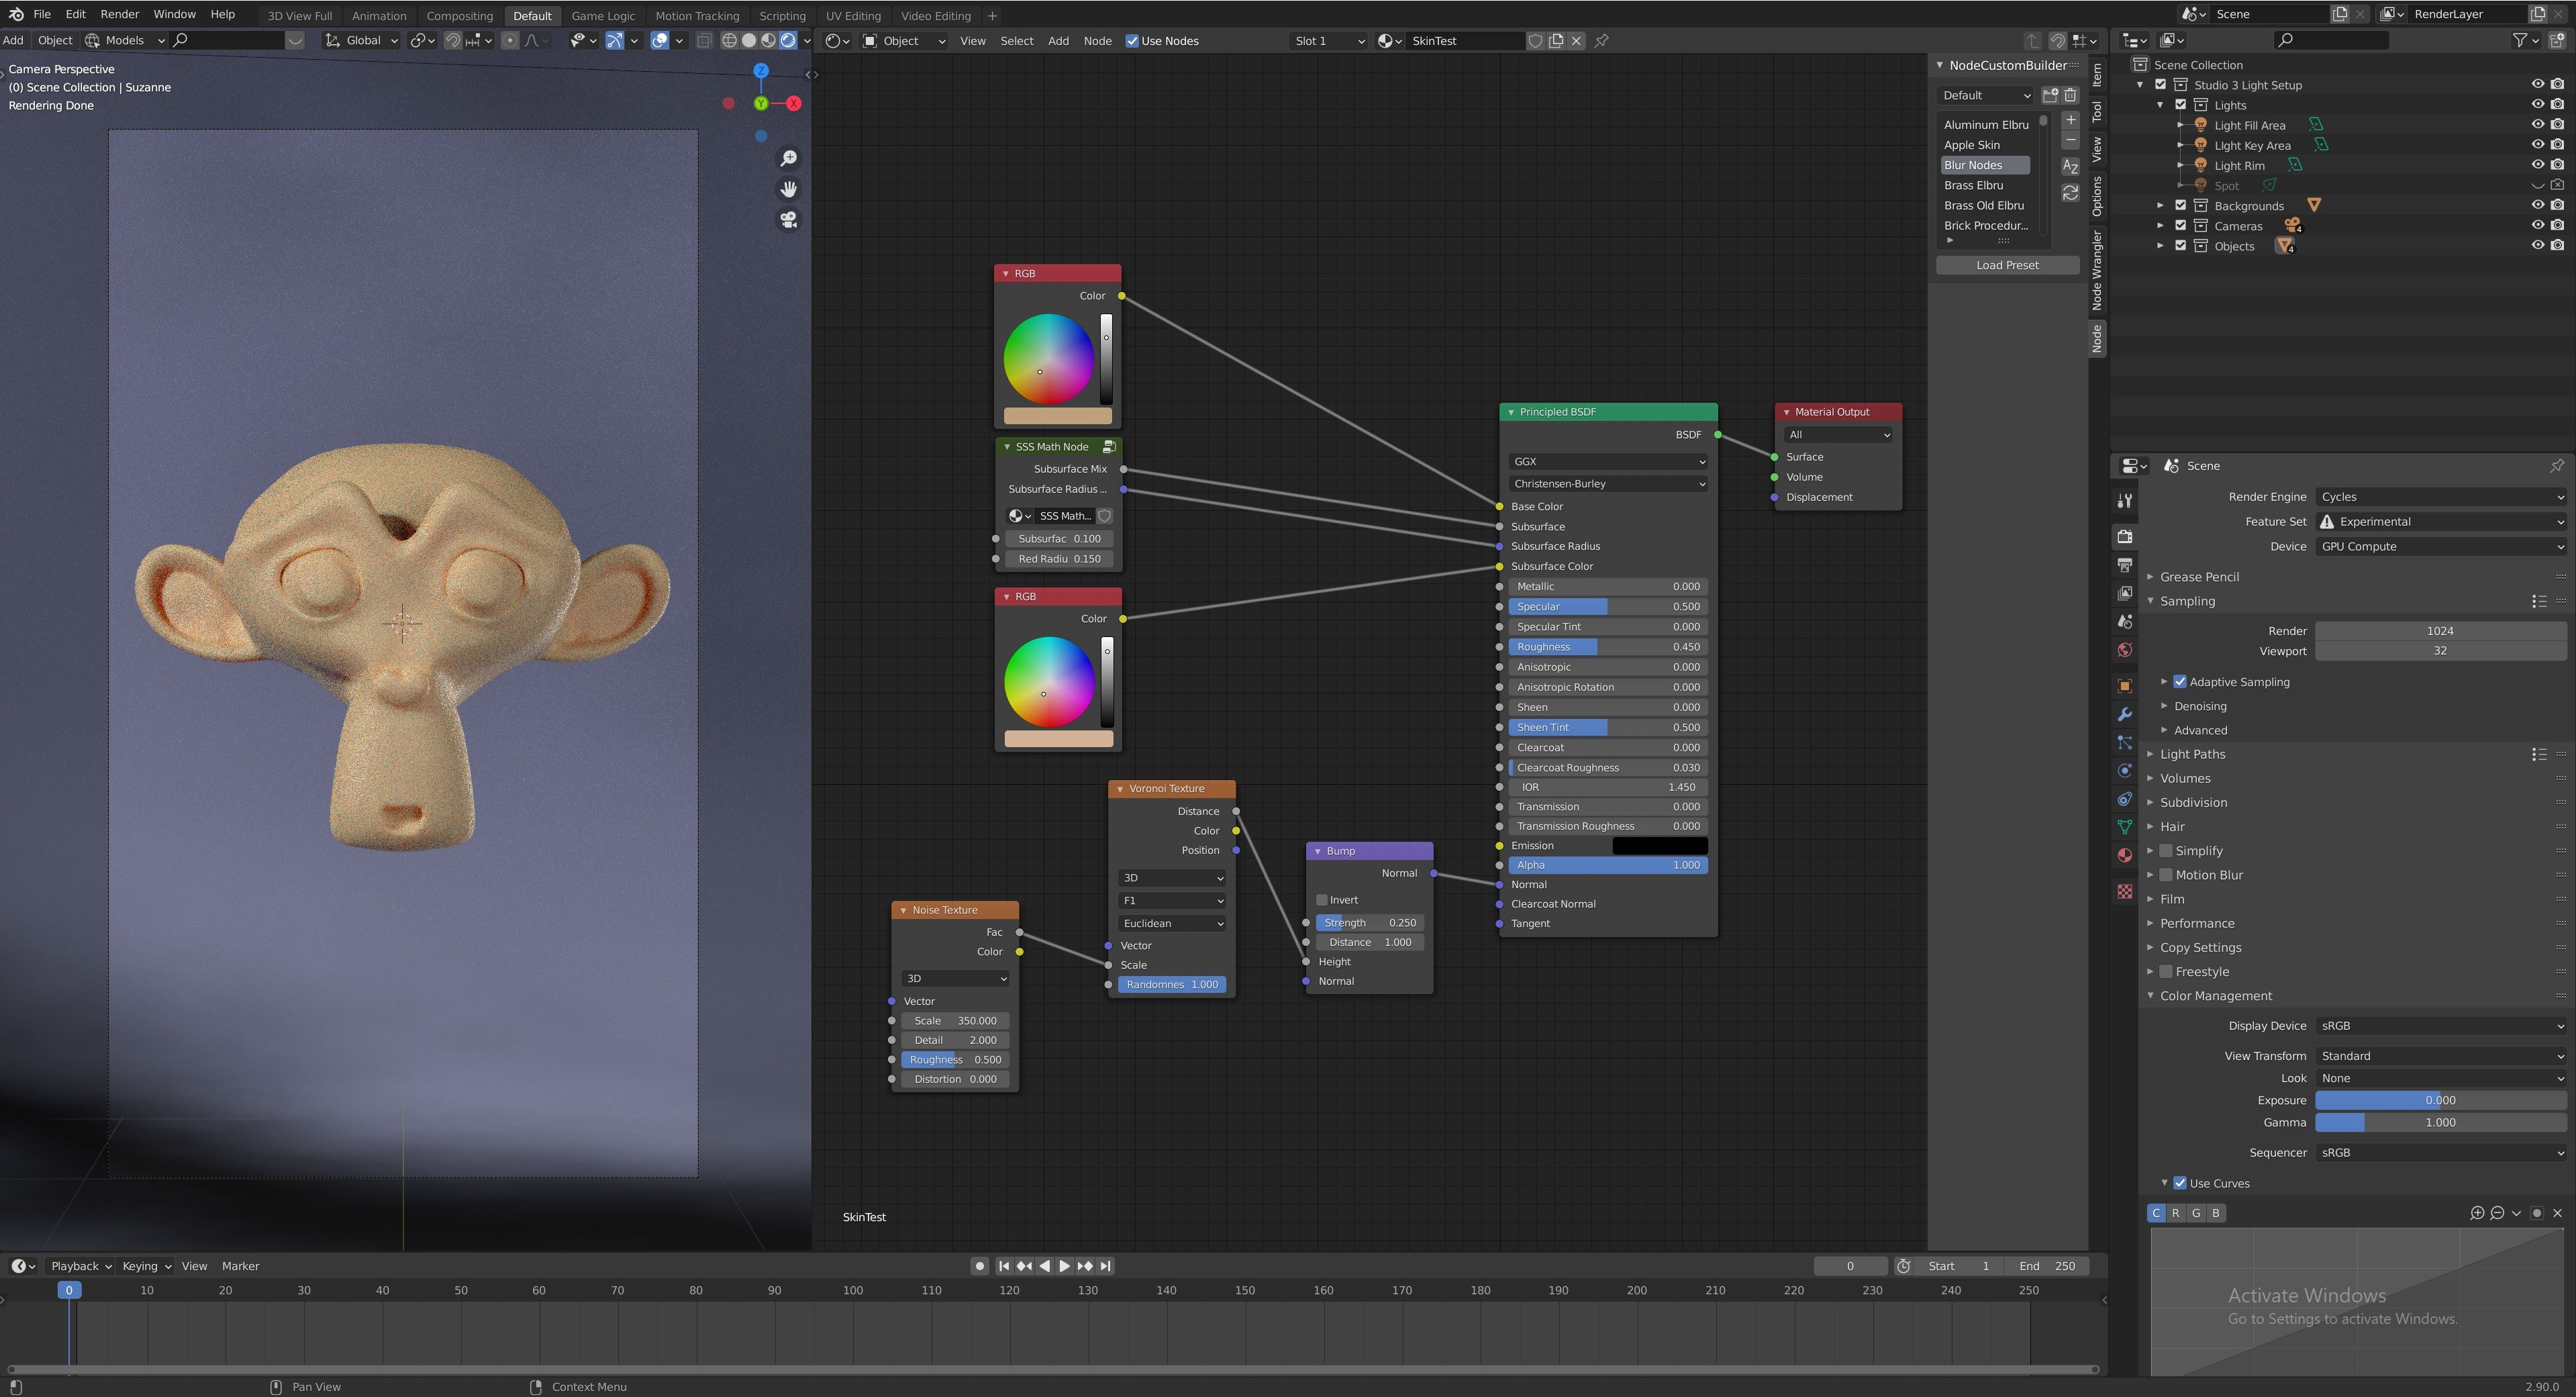This screenshot has height=1397, width=2576.
Task: Toggle visibility eye for Light Rim
Action: pos(2538,165)
